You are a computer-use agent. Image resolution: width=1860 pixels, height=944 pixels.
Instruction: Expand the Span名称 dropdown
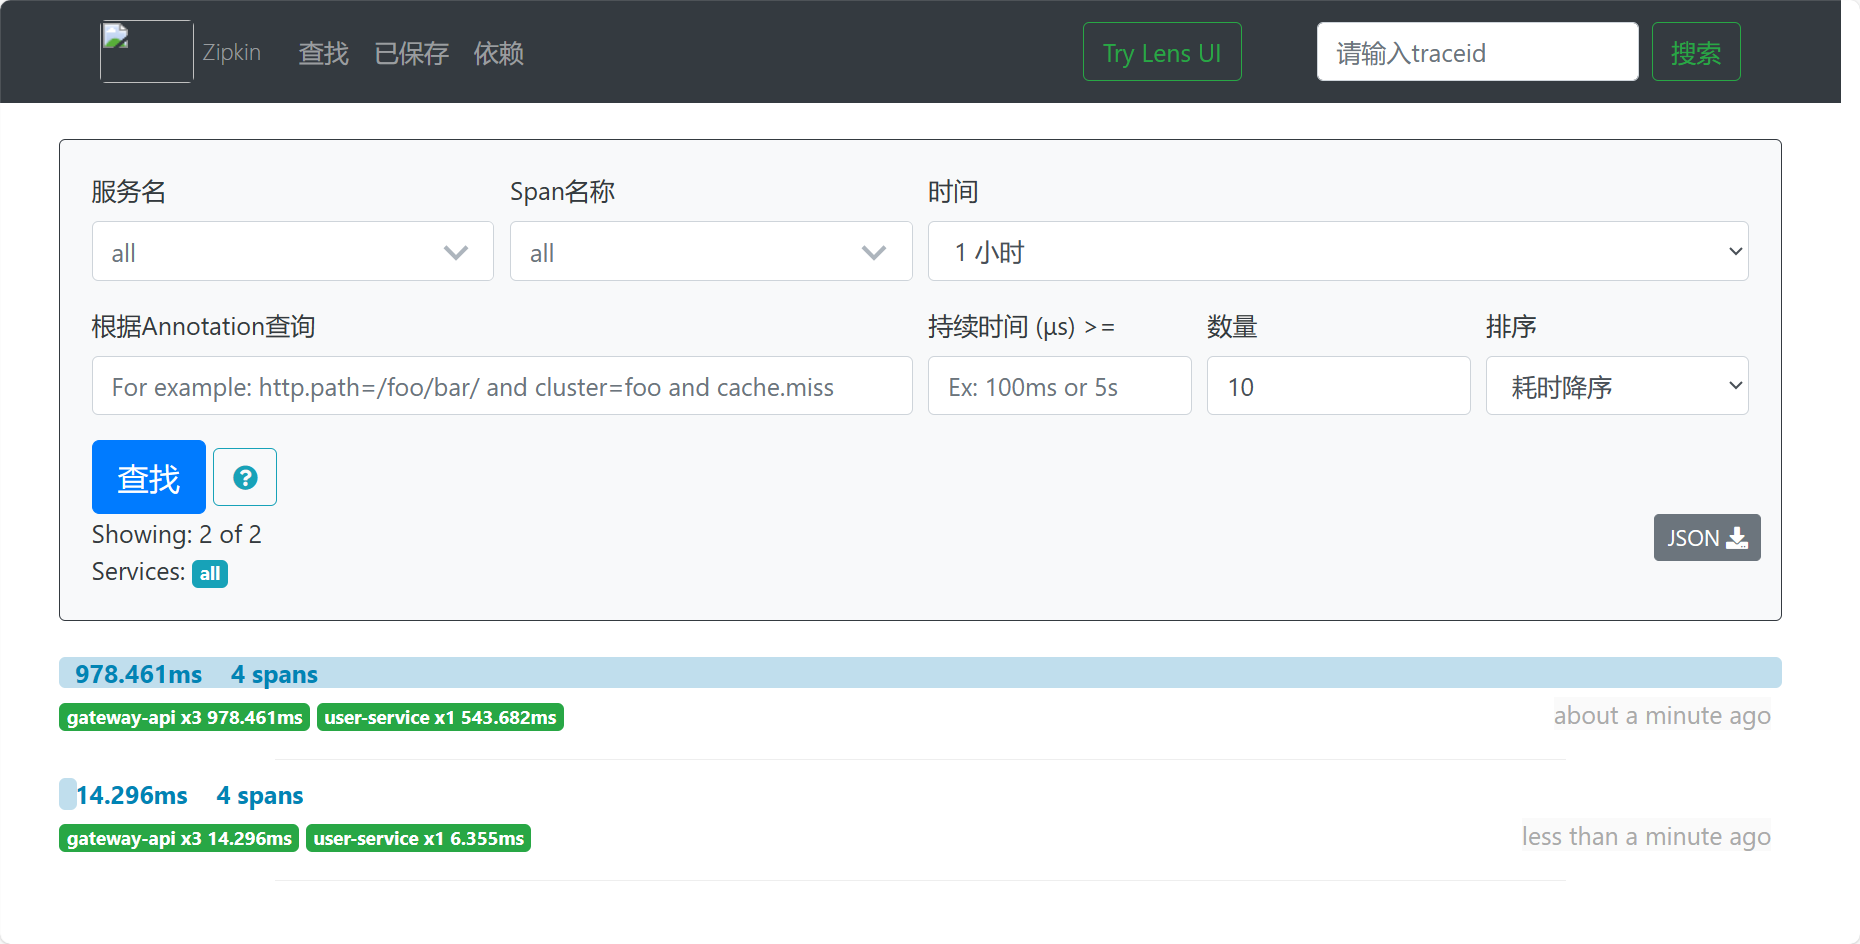coord(711,252)
